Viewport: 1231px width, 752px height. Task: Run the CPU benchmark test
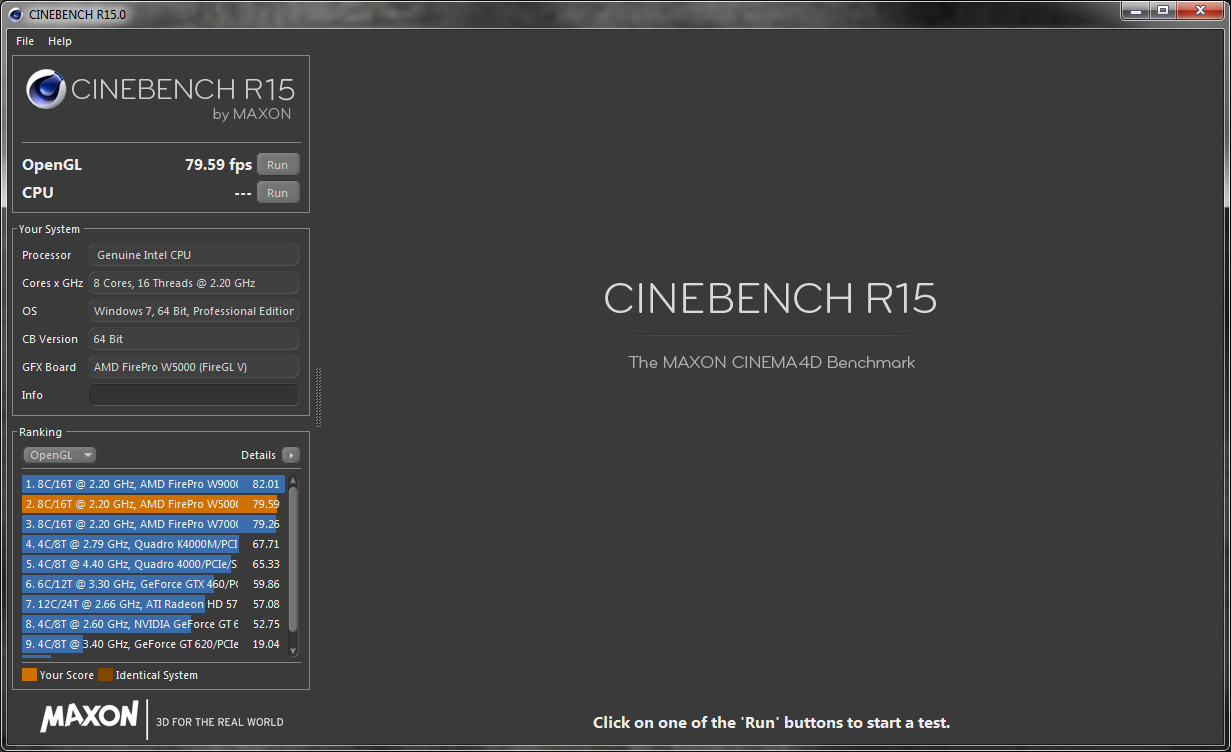click(278, 193)
